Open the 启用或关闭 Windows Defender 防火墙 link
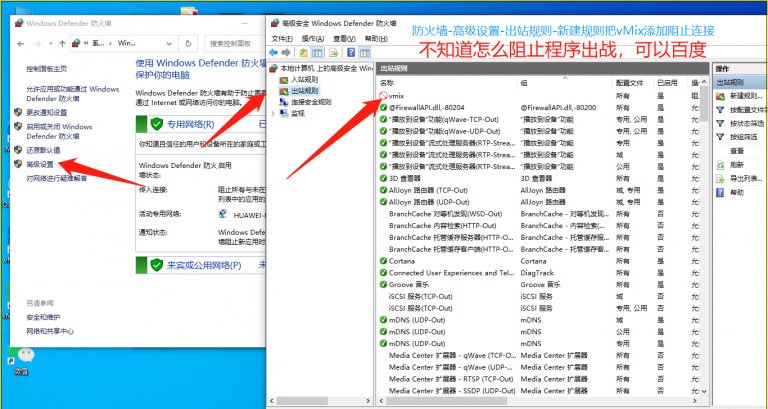Screen dimensions: 768x409 pyautogui.click(x=59, y=131)
